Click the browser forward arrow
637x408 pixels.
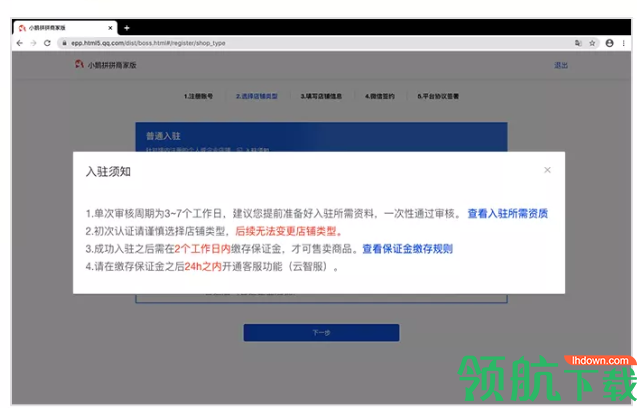click(33, 43)
